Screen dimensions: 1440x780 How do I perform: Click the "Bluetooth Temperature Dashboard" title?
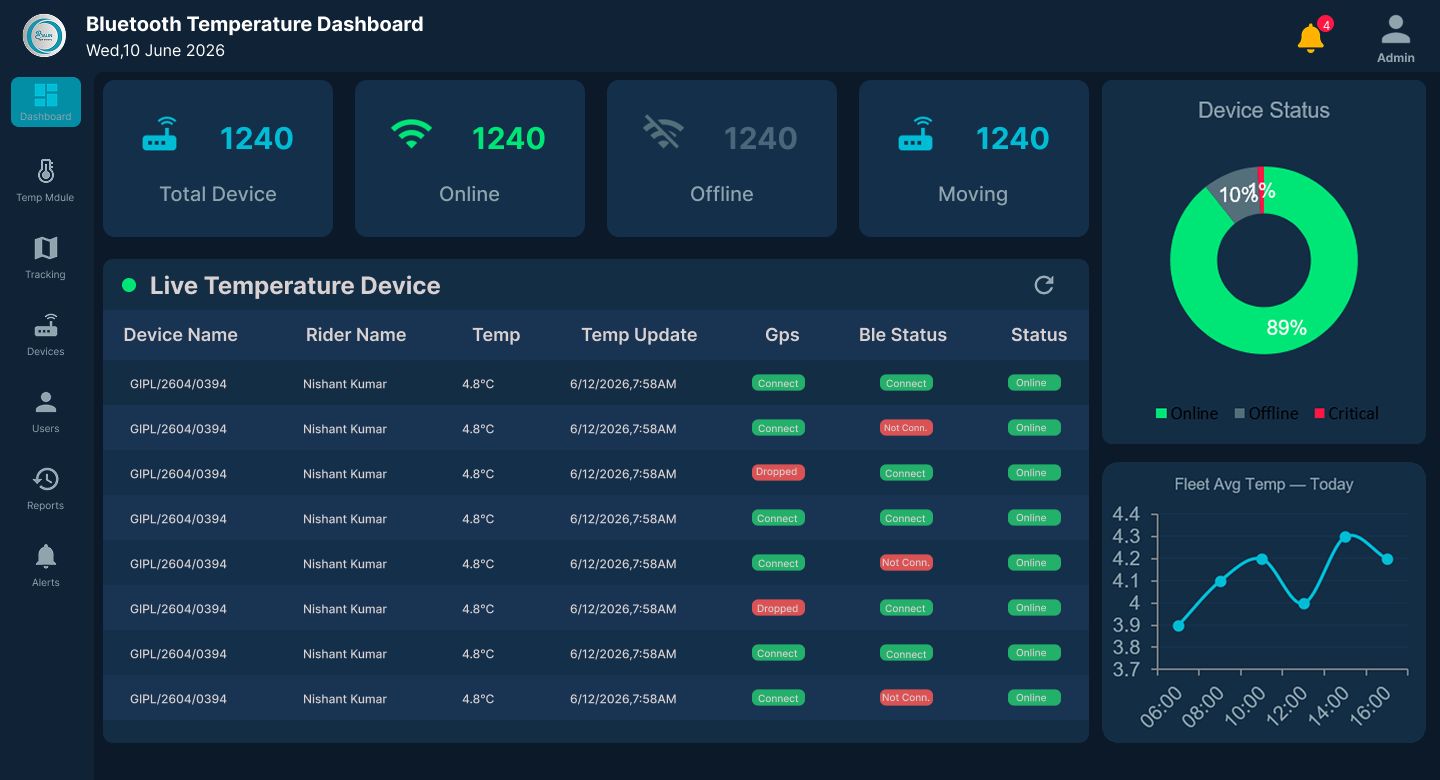(x=255, y=24)
